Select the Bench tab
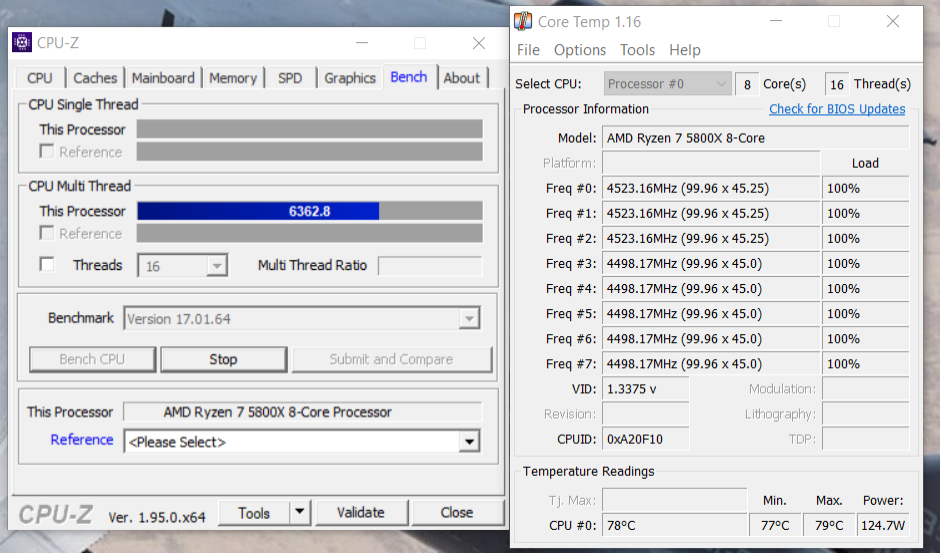The height and width of the screenshot is (553, 940). point(409,77)
